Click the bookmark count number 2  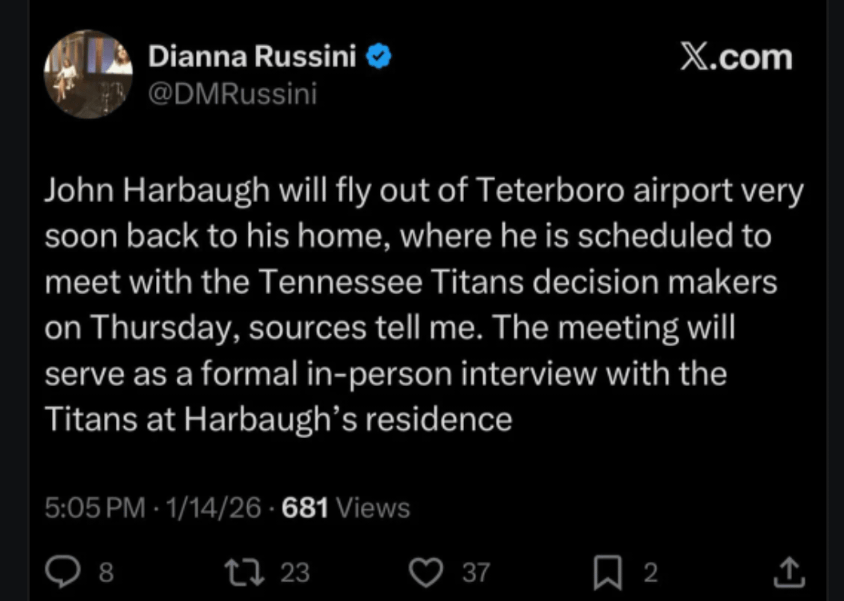coord(650,573)
